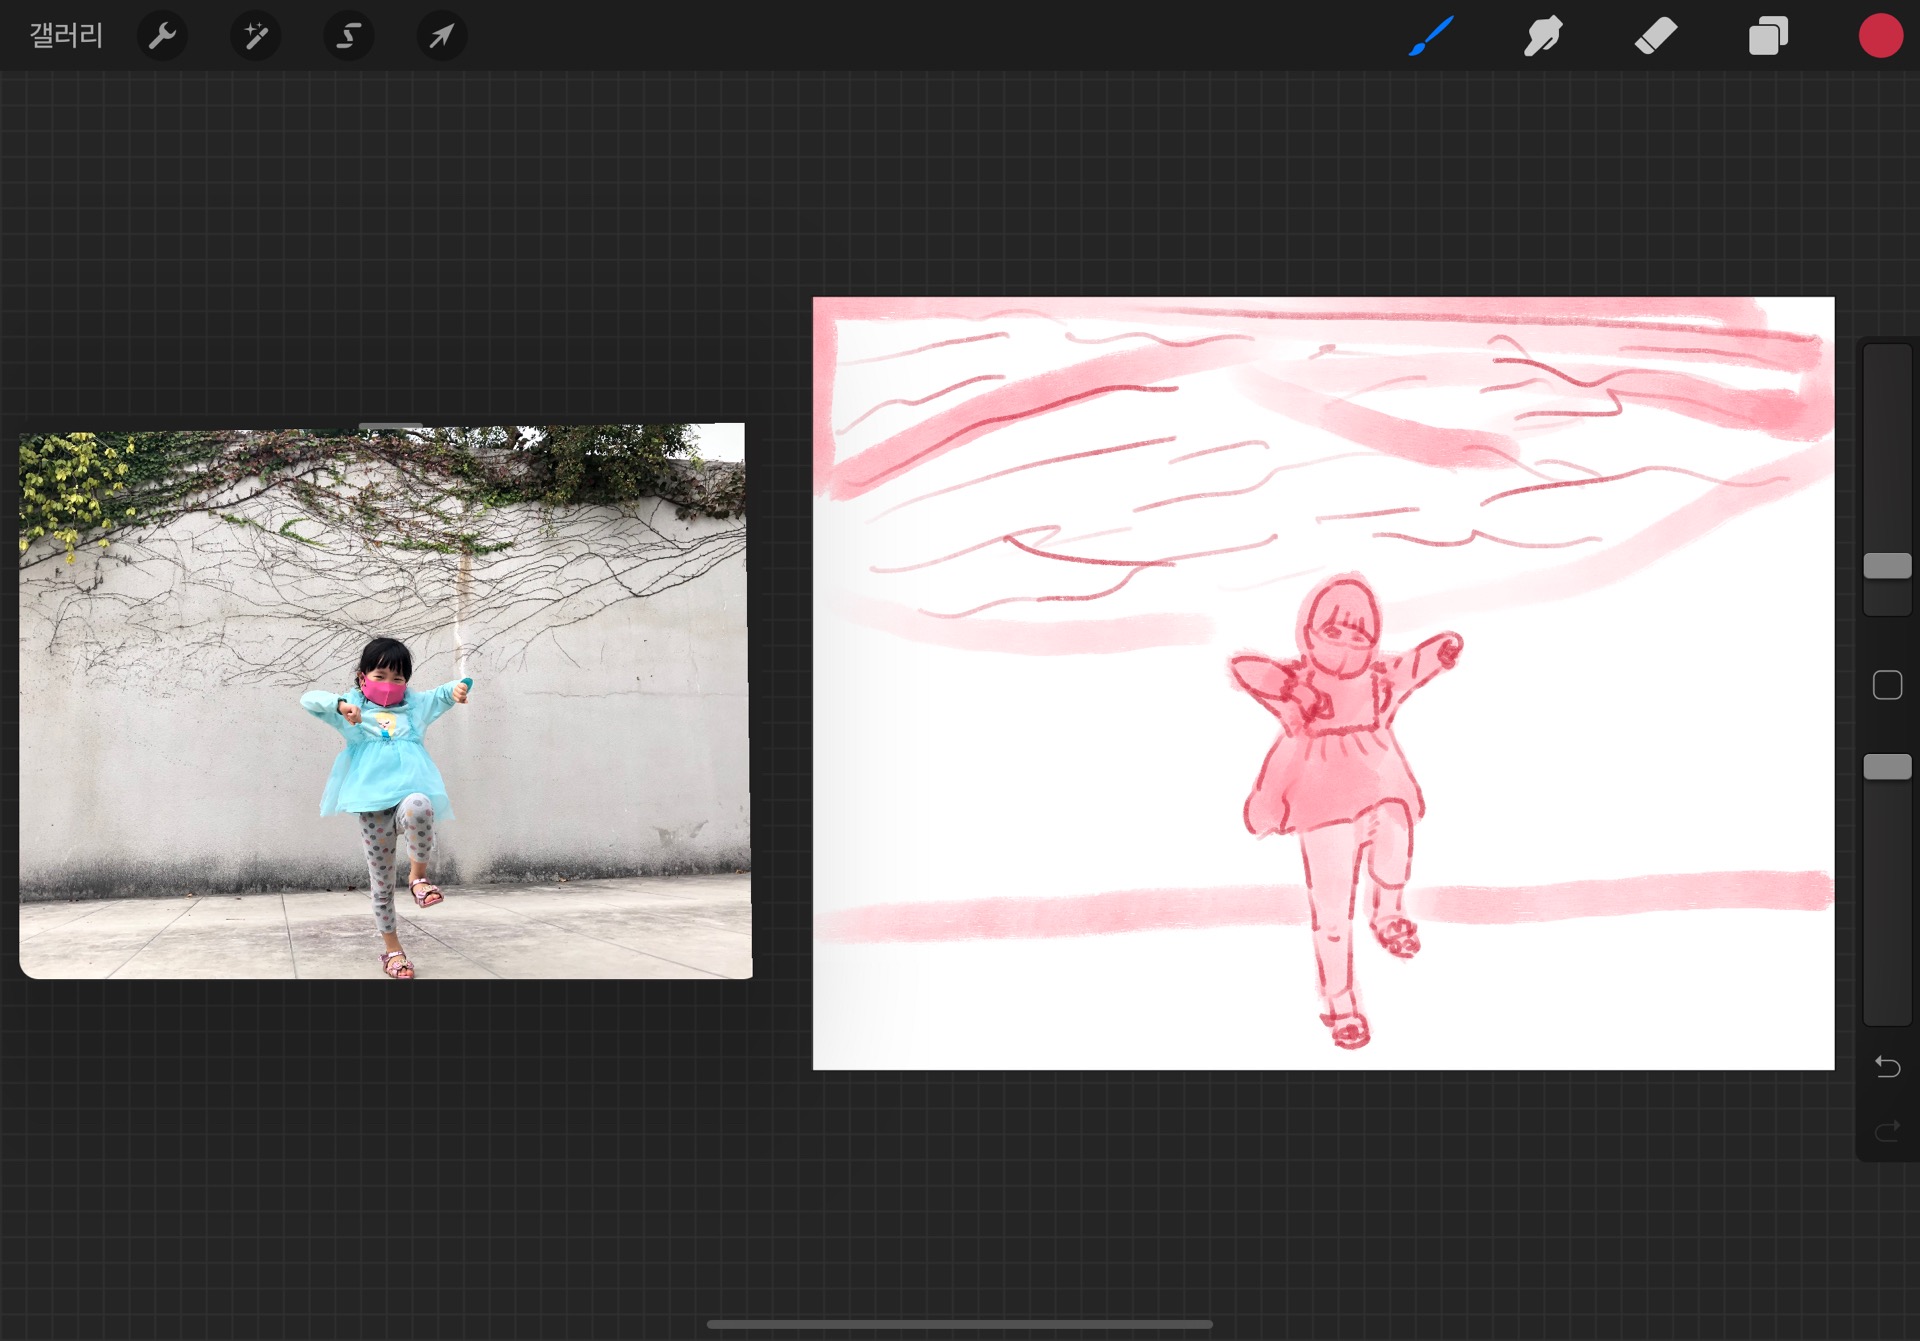This screenshot has width=1920, height=1341.
Task: Select the Eraser tool
Action: pos(1655,37)
